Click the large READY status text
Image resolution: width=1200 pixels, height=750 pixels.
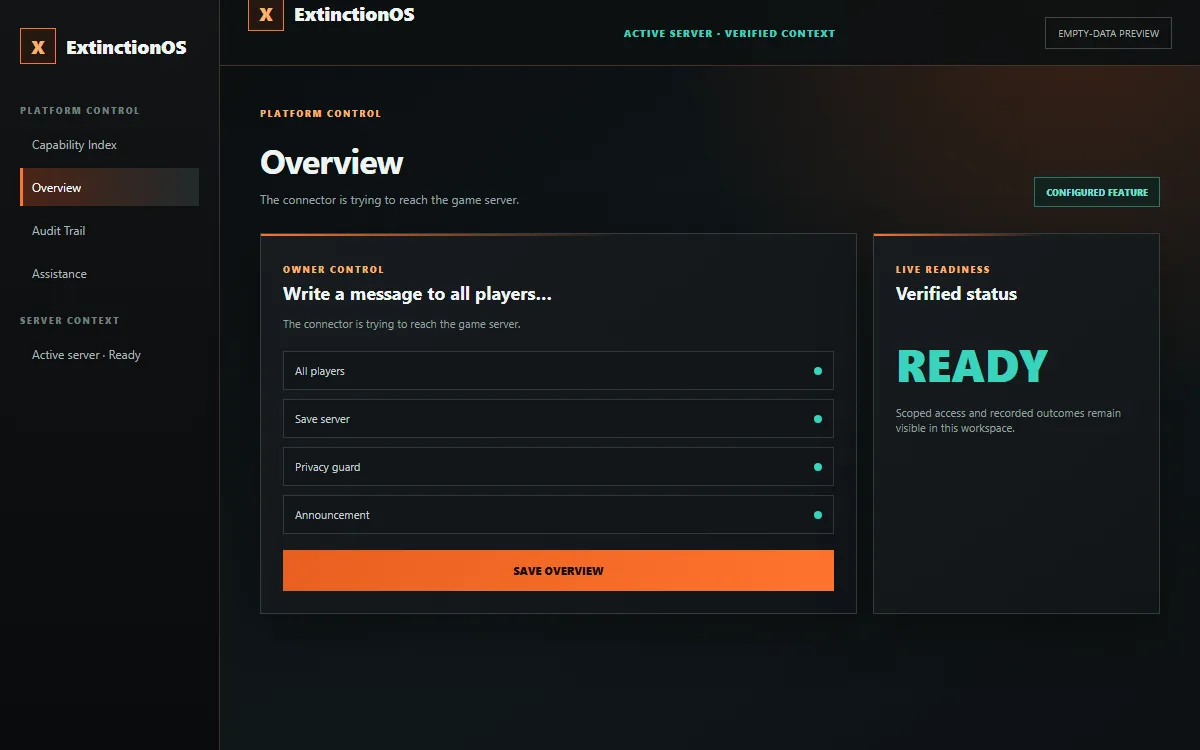[x=972, y=367]
